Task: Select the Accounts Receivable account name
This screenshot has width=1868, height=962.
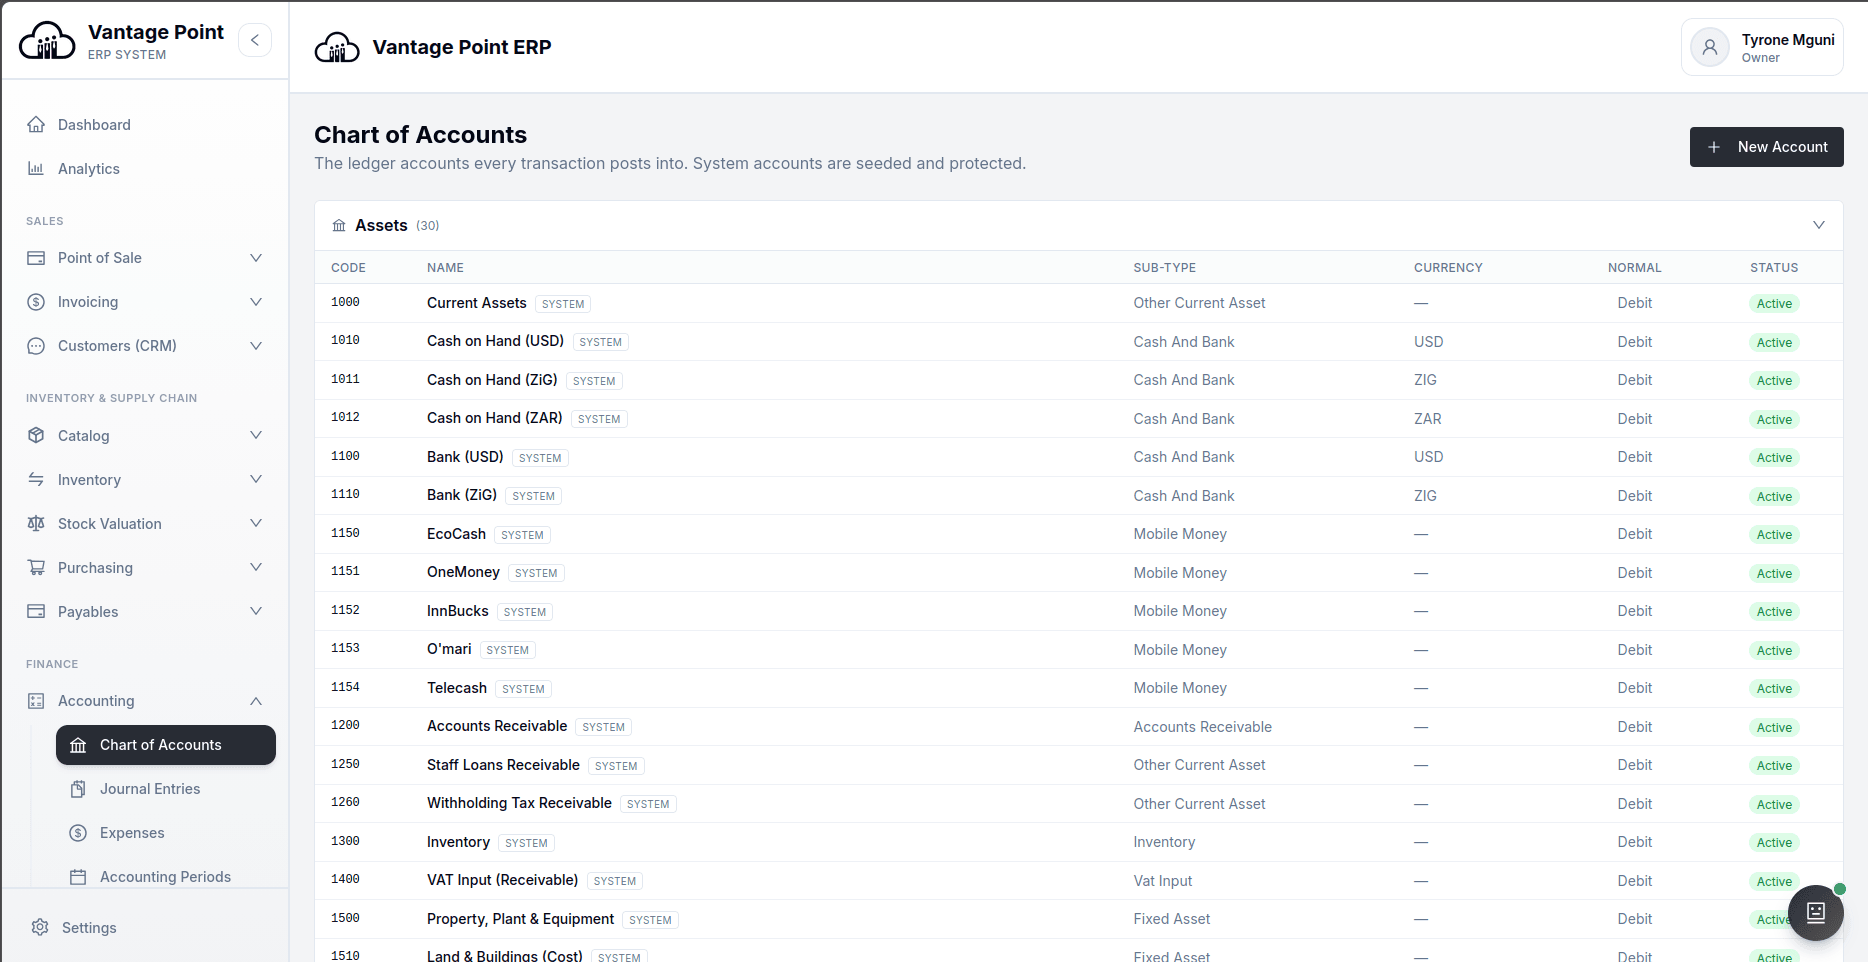Action: click(497, 726)
